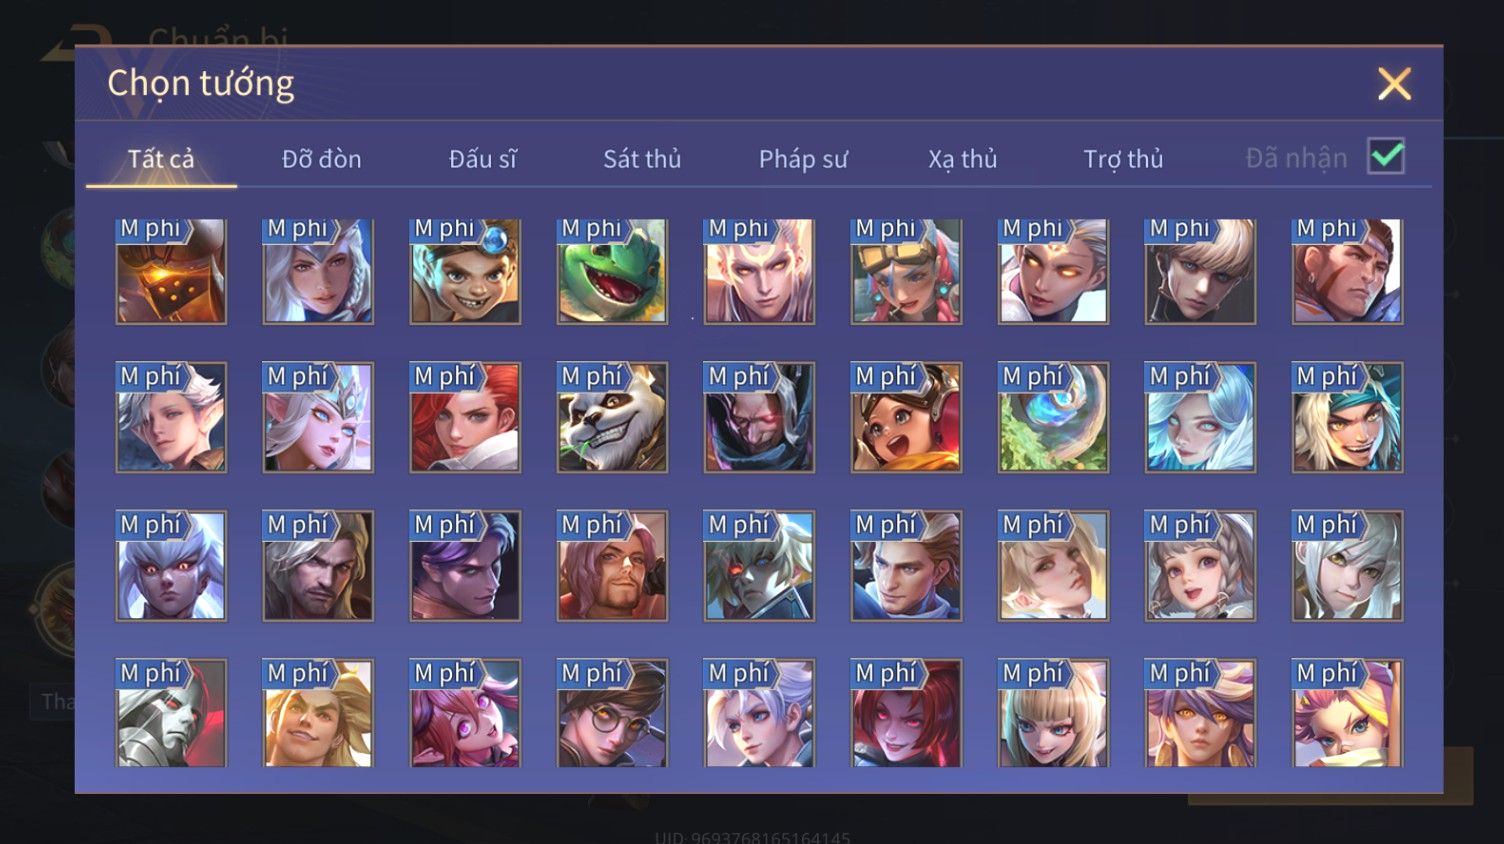Select the pink-haired small fairy hero
The width and height of the screenshot is (1504, 844).
pos(465,713)
